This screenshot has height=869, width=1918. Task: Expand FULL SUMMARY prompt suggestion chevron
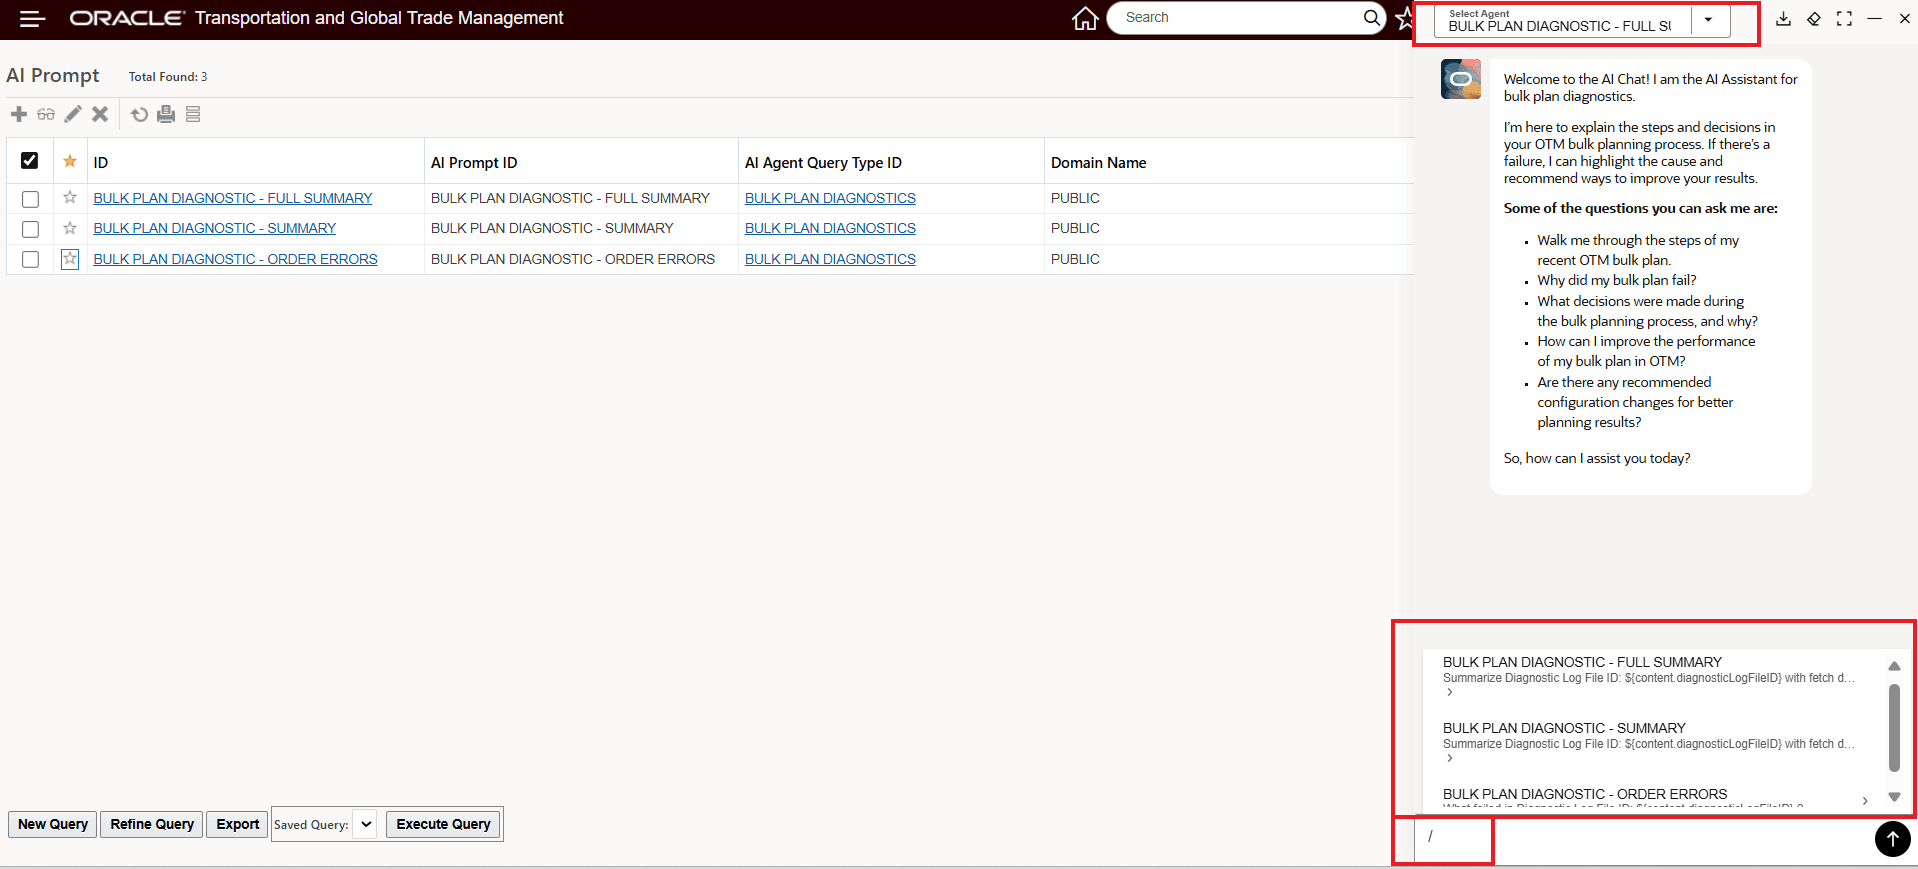(1450, 692)
